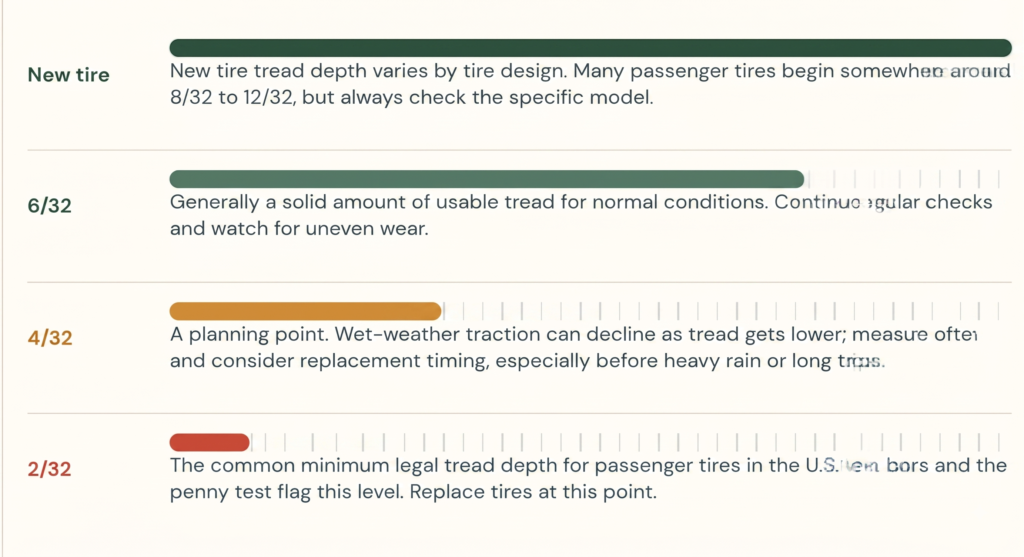
Task: Click the 6/32 tread depth label
Action: click(x=50, y=206)
